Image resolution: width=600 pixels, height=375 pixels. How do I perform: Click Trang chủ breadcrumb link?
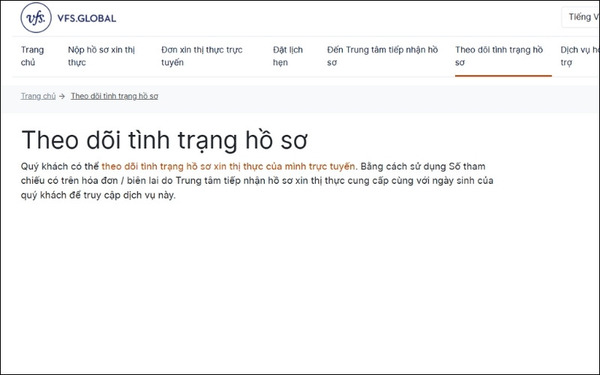(38, 96)
